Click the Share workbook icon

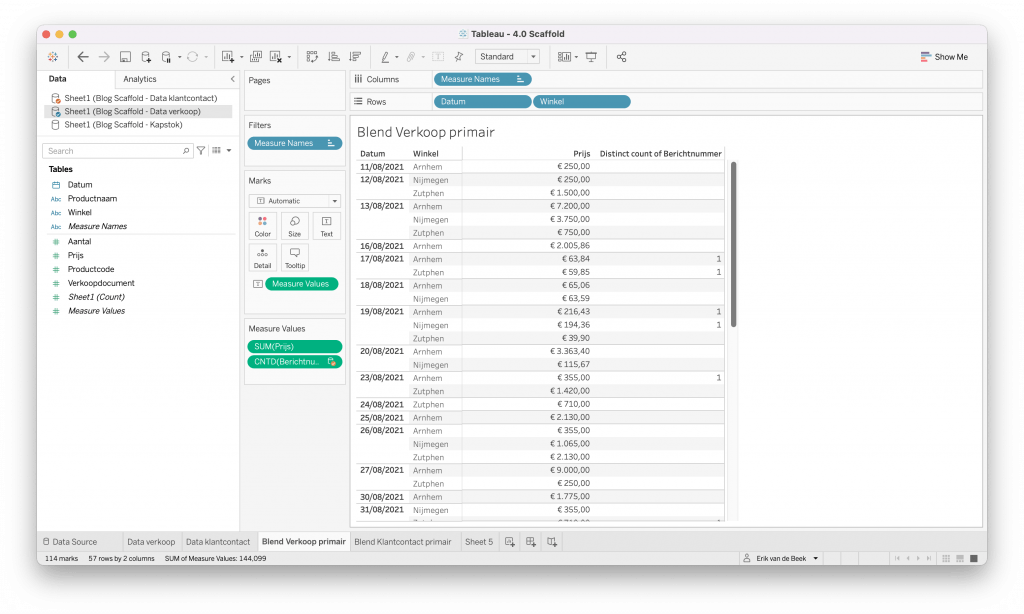pyautogui.click(x=621, y=57)
